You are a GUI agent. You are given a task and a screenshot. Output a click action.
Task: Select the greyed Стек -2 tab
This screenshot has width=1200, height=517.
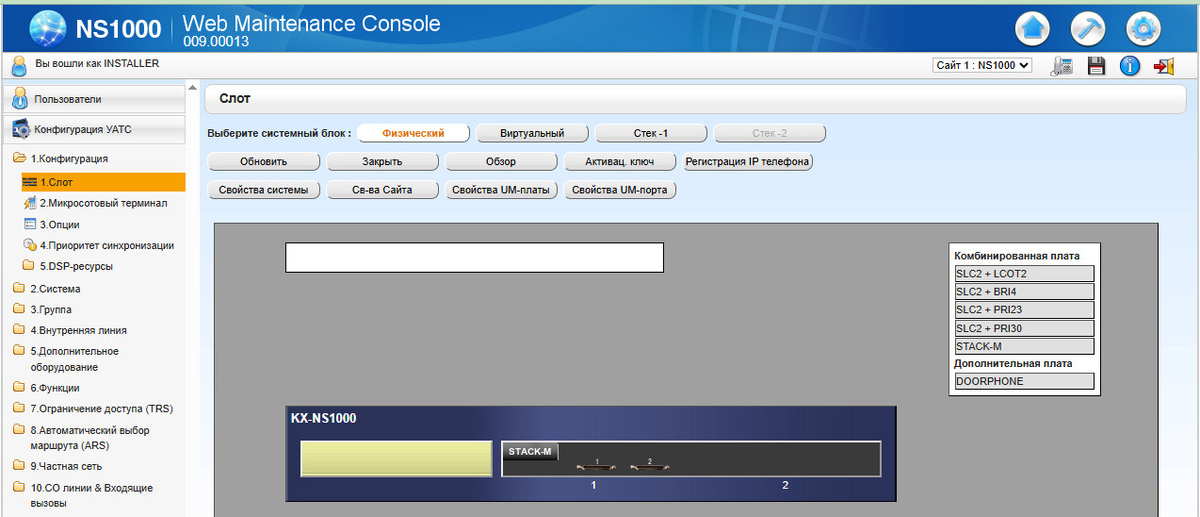pos(769,133)
